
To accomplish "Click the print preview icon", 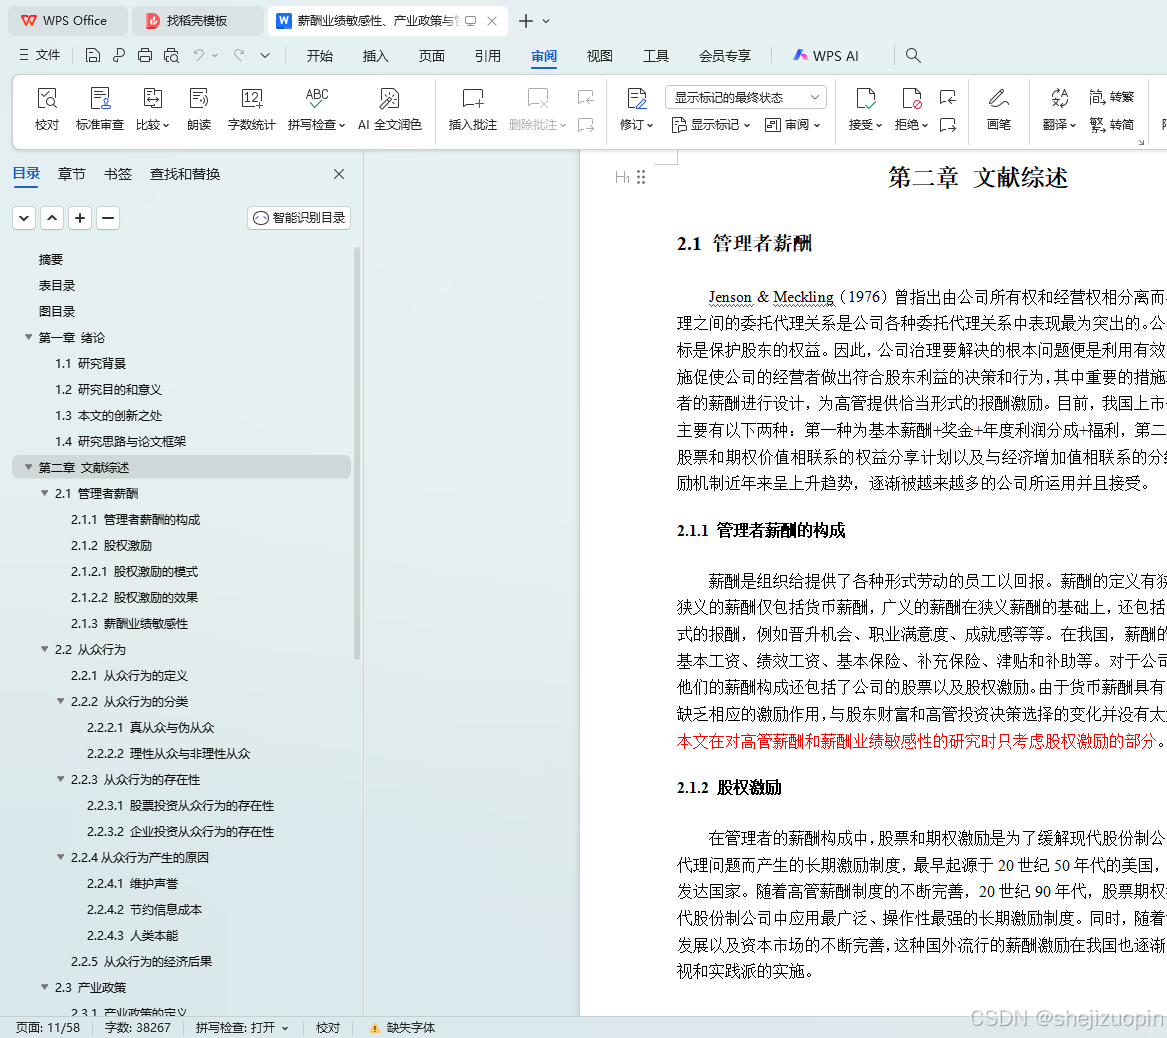I will (171, 55).
